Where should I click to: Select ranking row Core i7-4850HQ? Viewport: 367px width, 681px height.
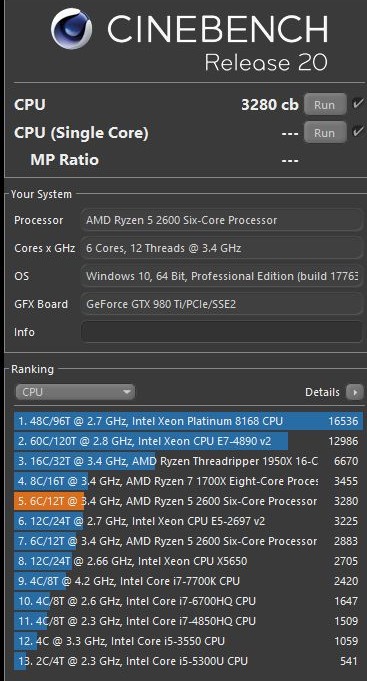(188, 621)
